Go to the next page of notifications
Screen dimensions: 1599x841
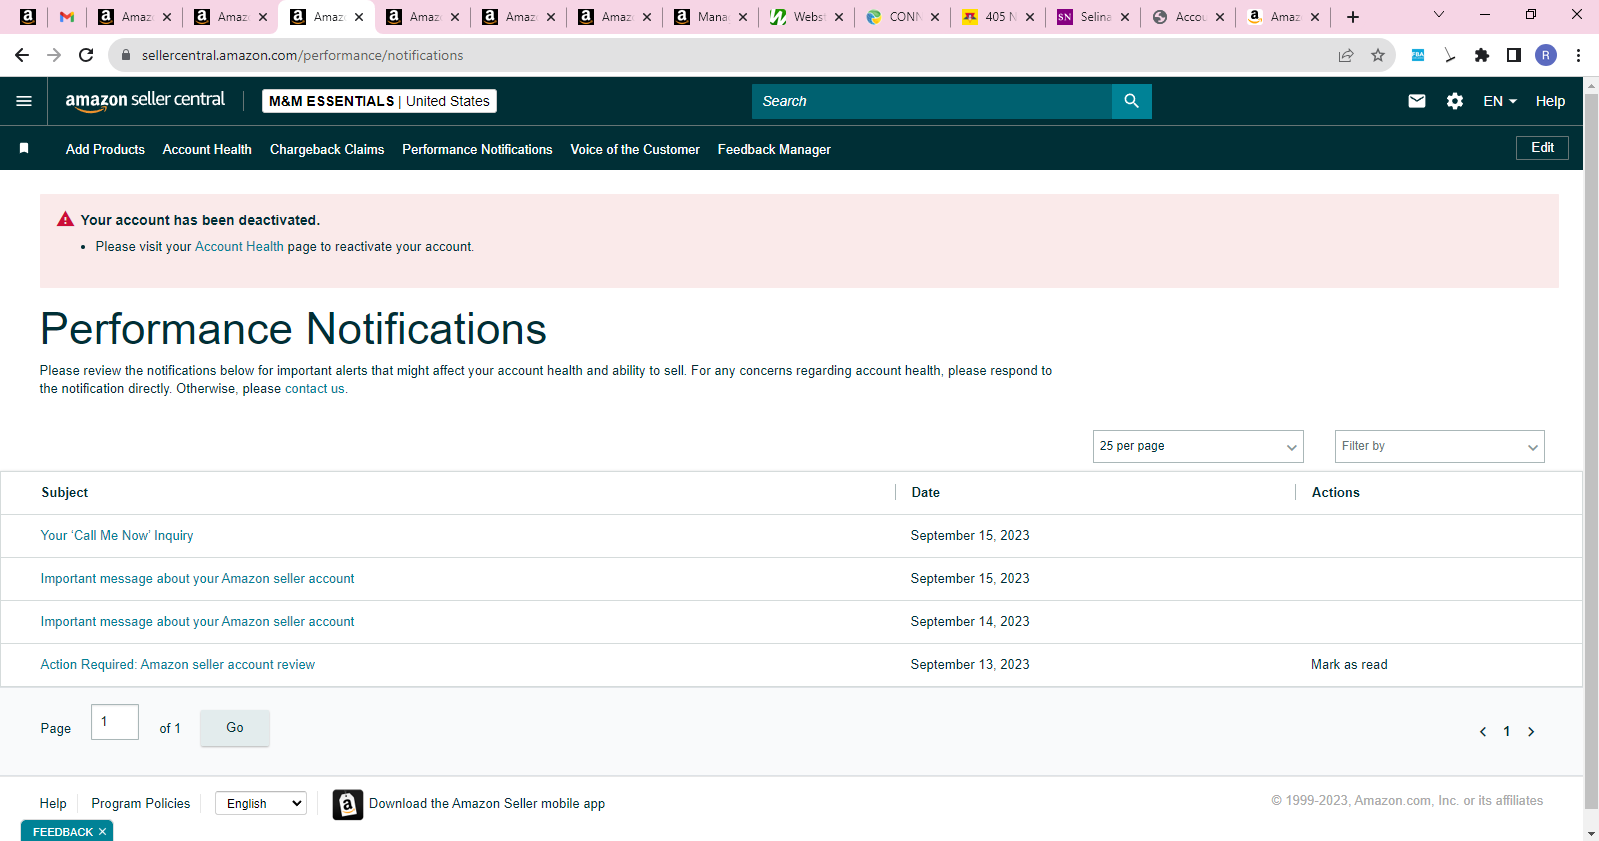coord(1531,732)
